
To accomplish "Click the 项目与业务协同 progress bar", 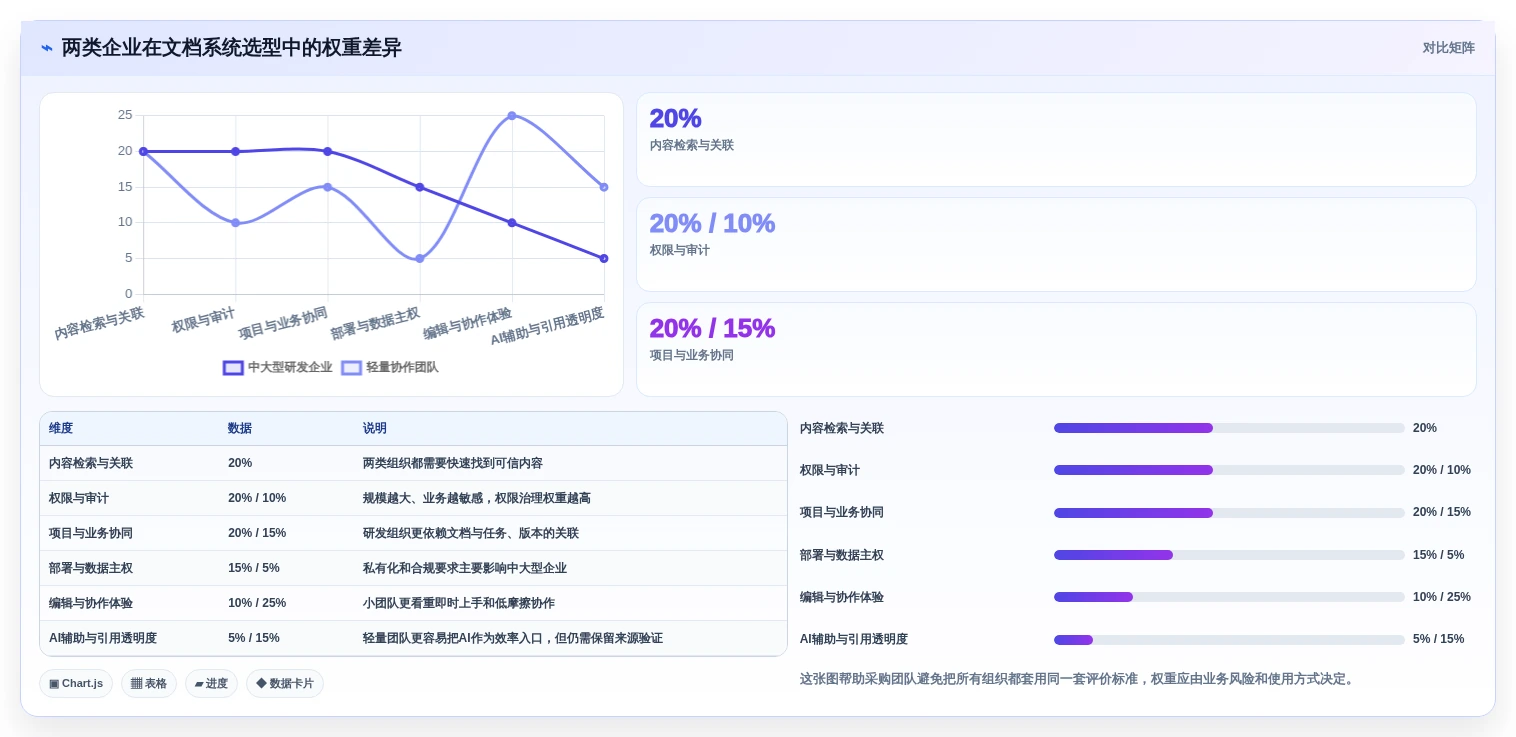I will click(1229, 513).
